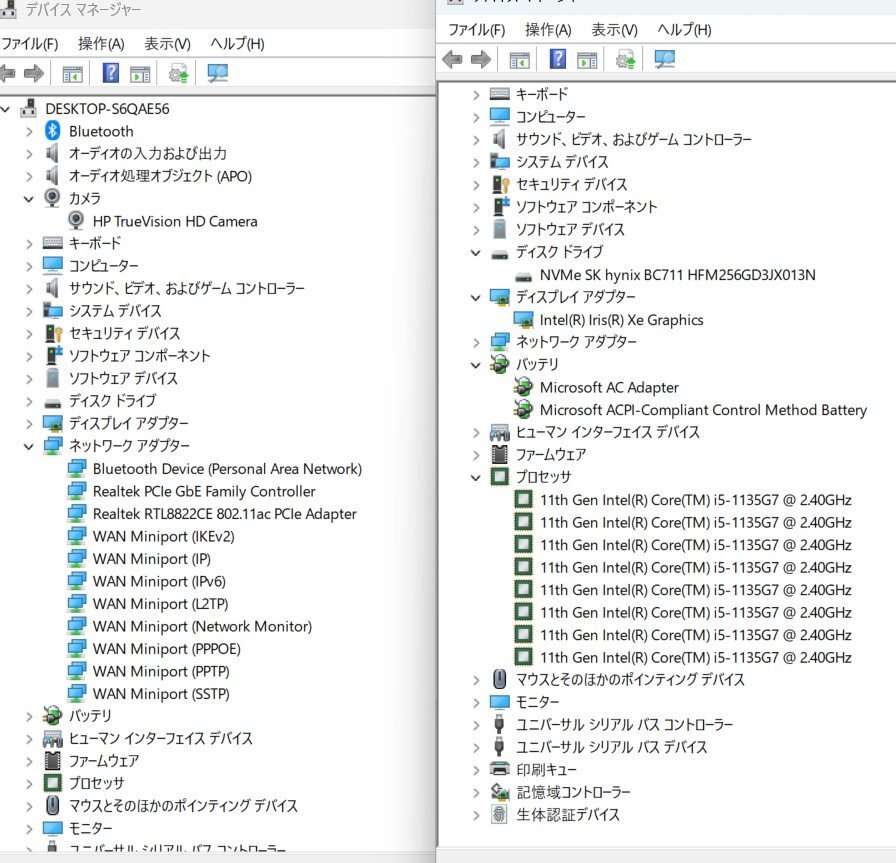Viewport: 896px width, 863px height.
Task: Open 操作(A) menu in right window
Action: click(548, 30)
